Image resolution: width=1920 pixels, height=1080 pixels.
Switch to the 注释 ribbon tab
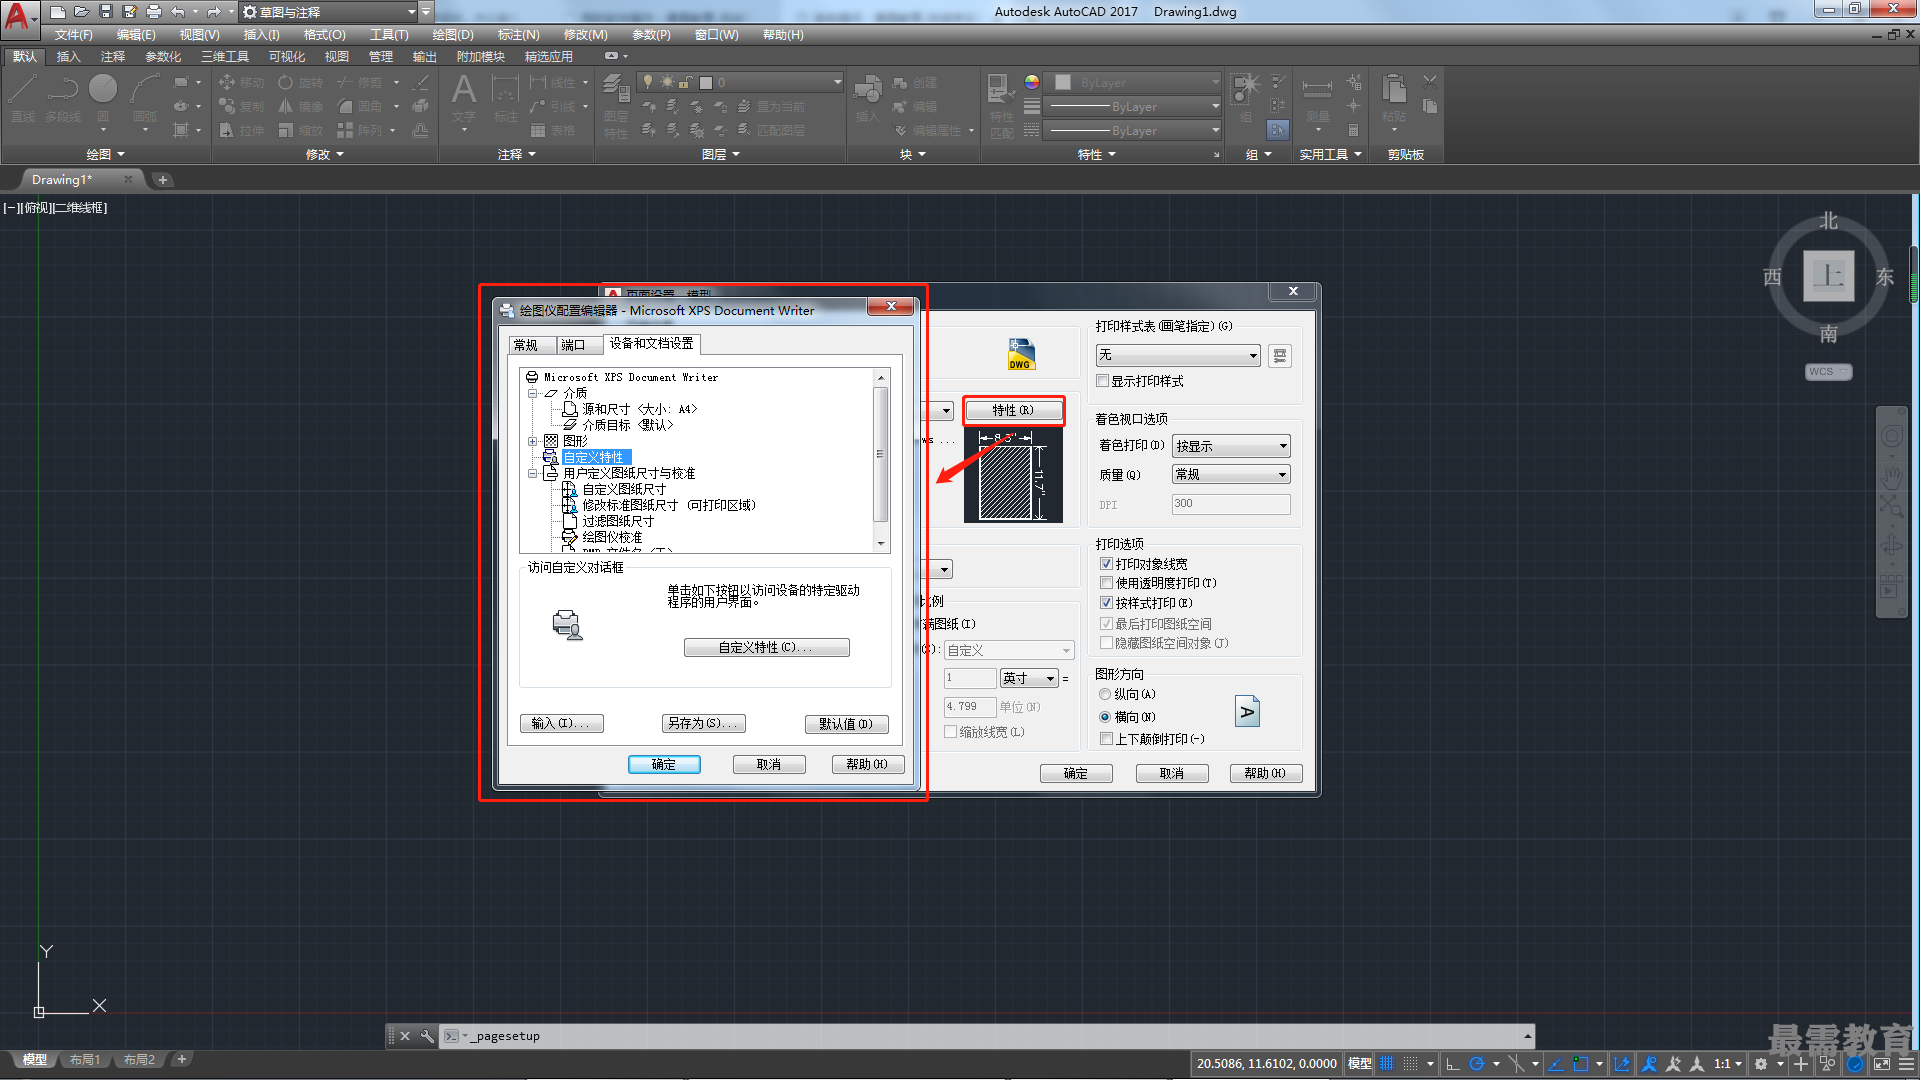pyautogui.click(x=112, y=57)
